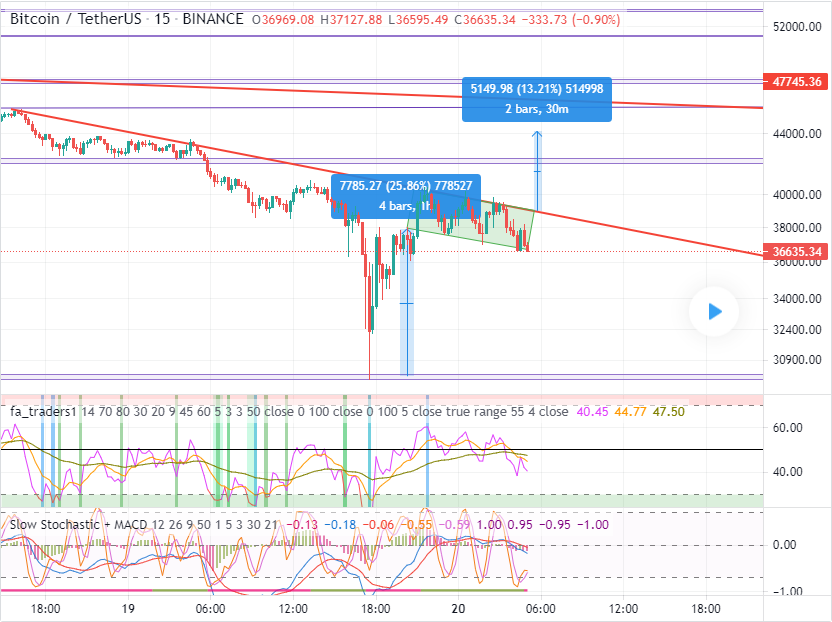Viewport: 832px width, 622px height.
Task: Select the 5149.98 (13.21%) measurement box
Action: point(536,99)
